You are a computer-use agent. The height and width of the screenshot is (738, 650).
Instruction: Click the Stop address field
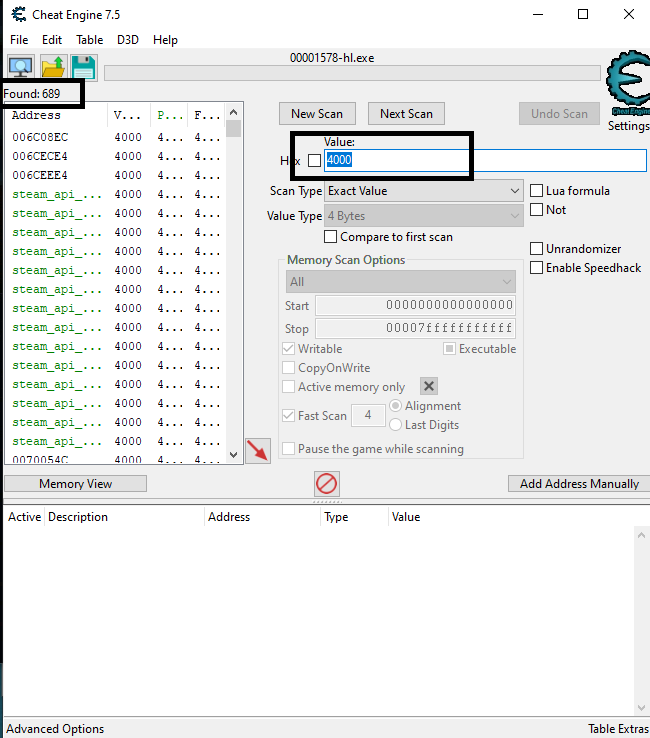415,329
